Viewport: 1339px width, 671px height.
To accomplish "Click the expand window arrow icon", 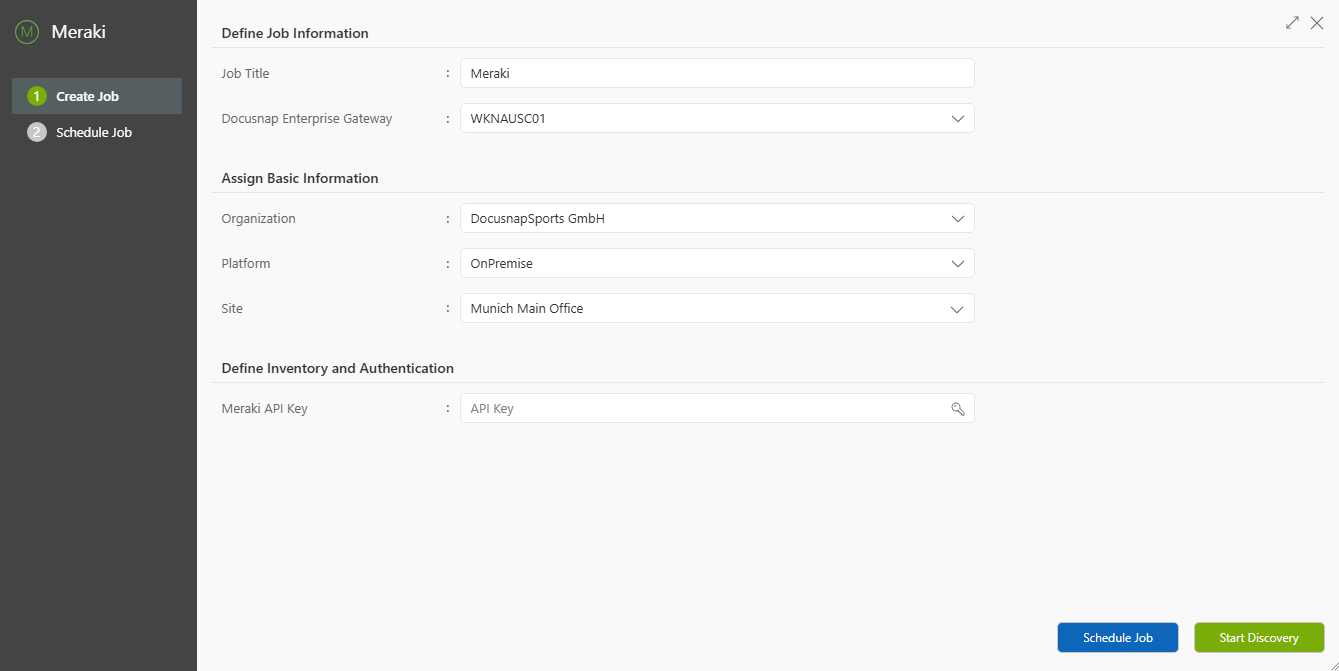I will [x=1292, y=23].
